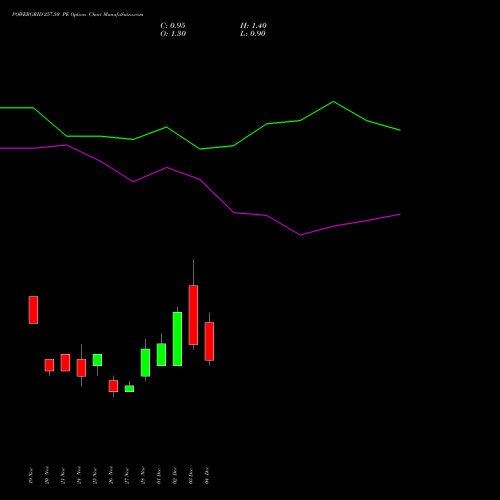Select the high value H: 1.40
Image resolution: width=500 pixels, height=500 pixels.
coord(253,26)
